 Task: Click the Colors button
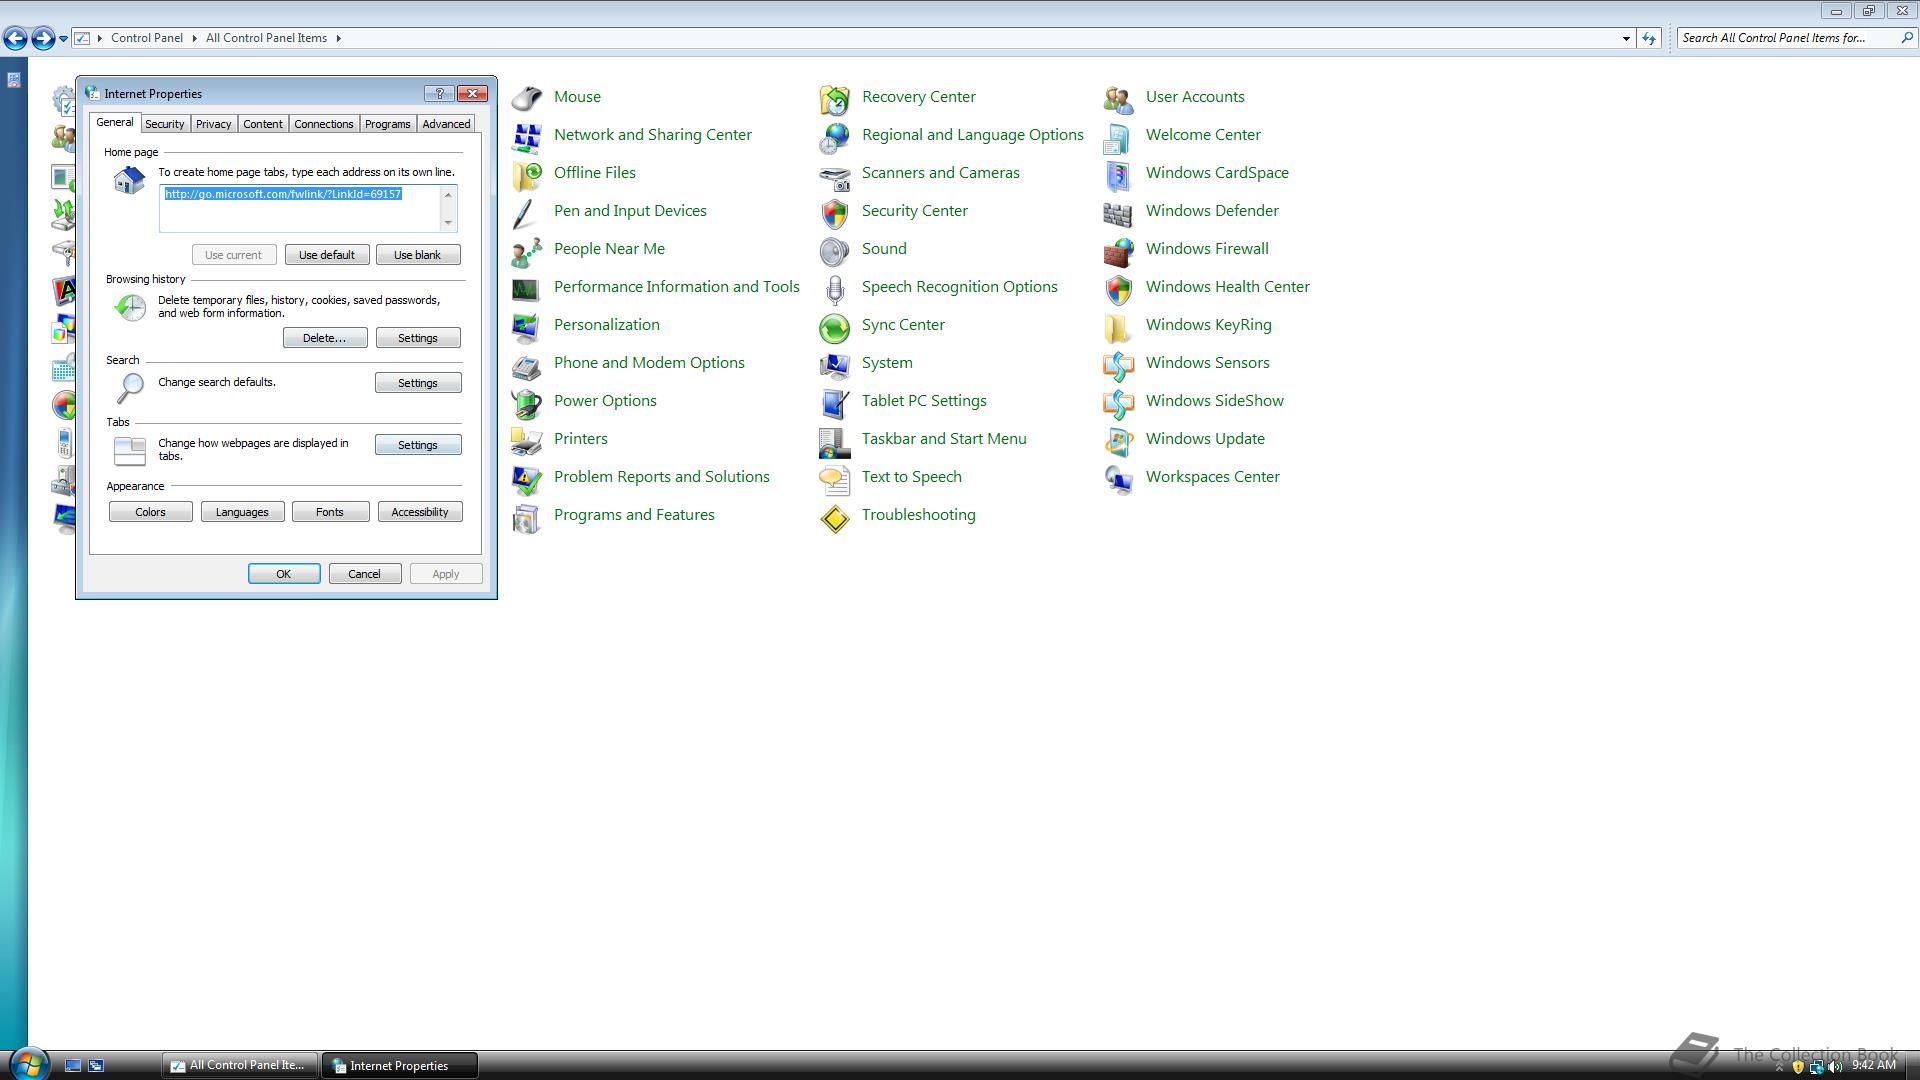tap(151, 512)
